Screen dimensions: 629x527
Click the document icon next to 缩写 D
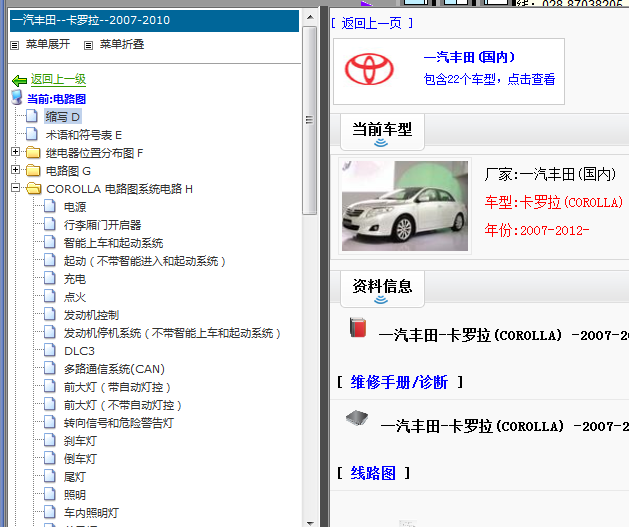pos(32,116)
